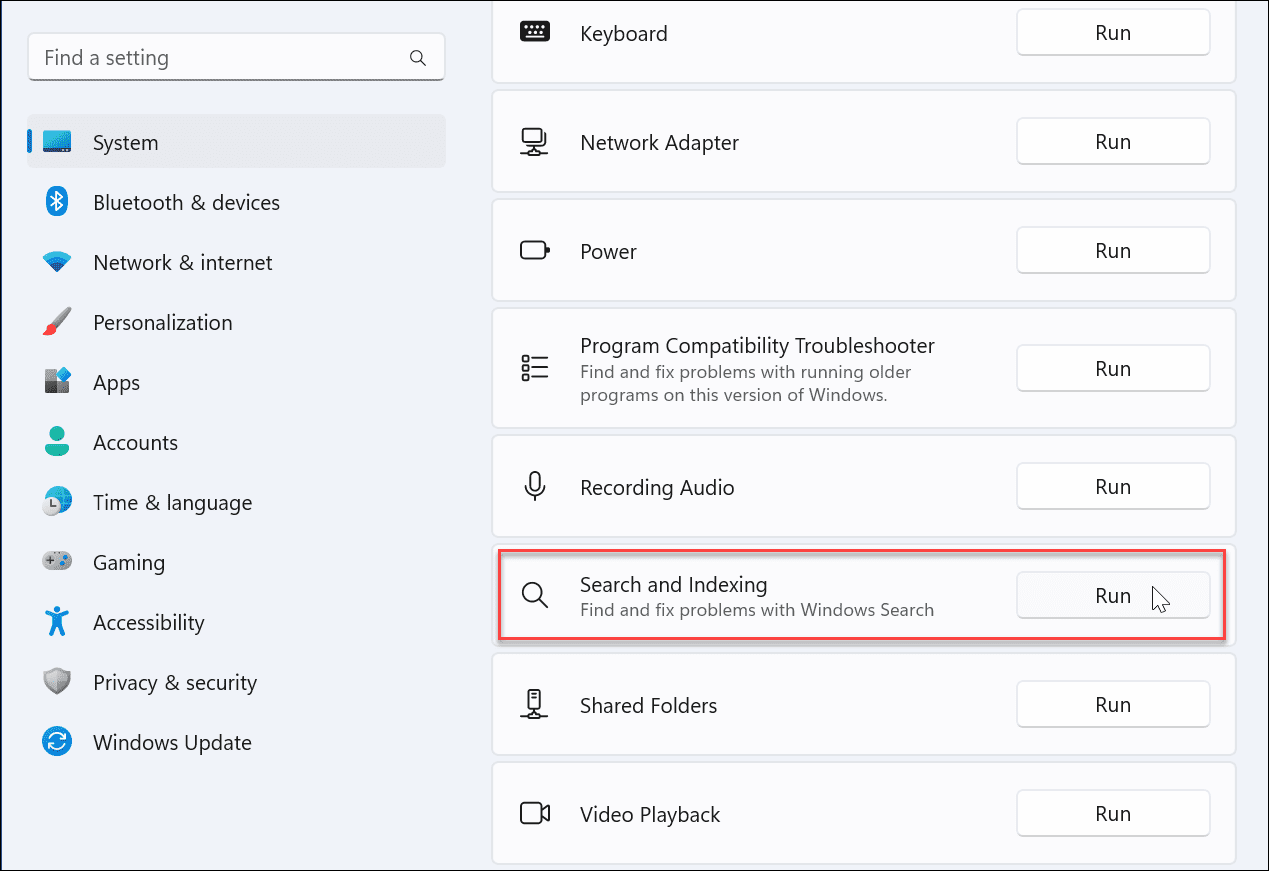Click the Bluetooth & devices icon

pyautogui.click(x=57, y=202)
